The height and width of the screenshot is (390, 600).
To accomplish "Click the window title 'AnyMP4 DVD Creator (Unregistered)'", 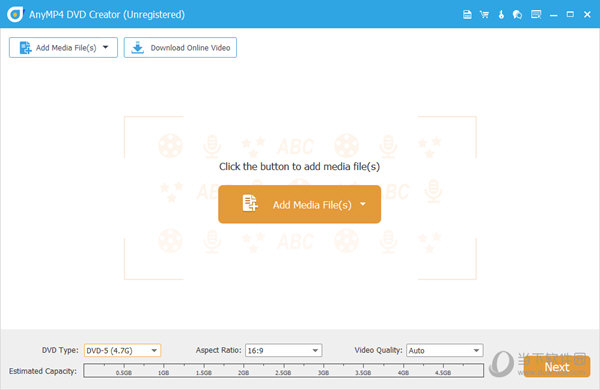I will pos(107,15).
